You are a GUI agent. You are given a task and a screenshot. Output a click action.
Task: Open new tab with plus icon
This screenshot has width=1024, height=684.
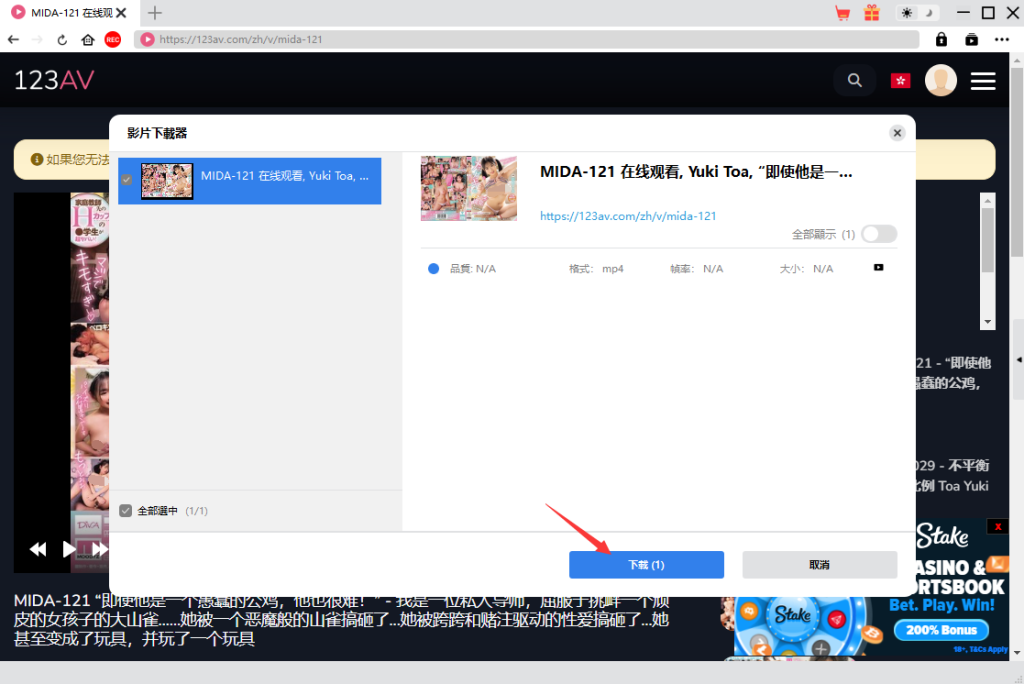155,12
